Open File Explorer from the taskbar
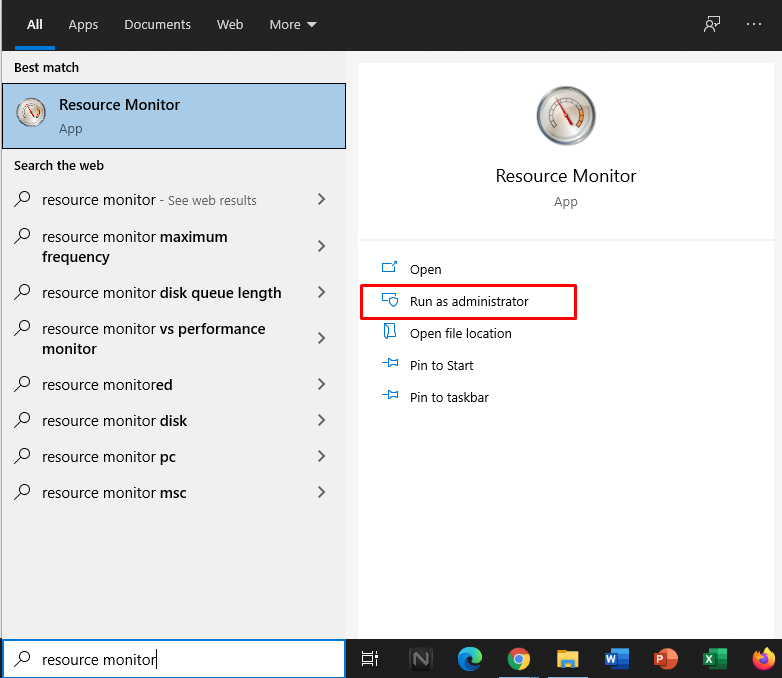 pyautogui.click(x=568, y=659)
